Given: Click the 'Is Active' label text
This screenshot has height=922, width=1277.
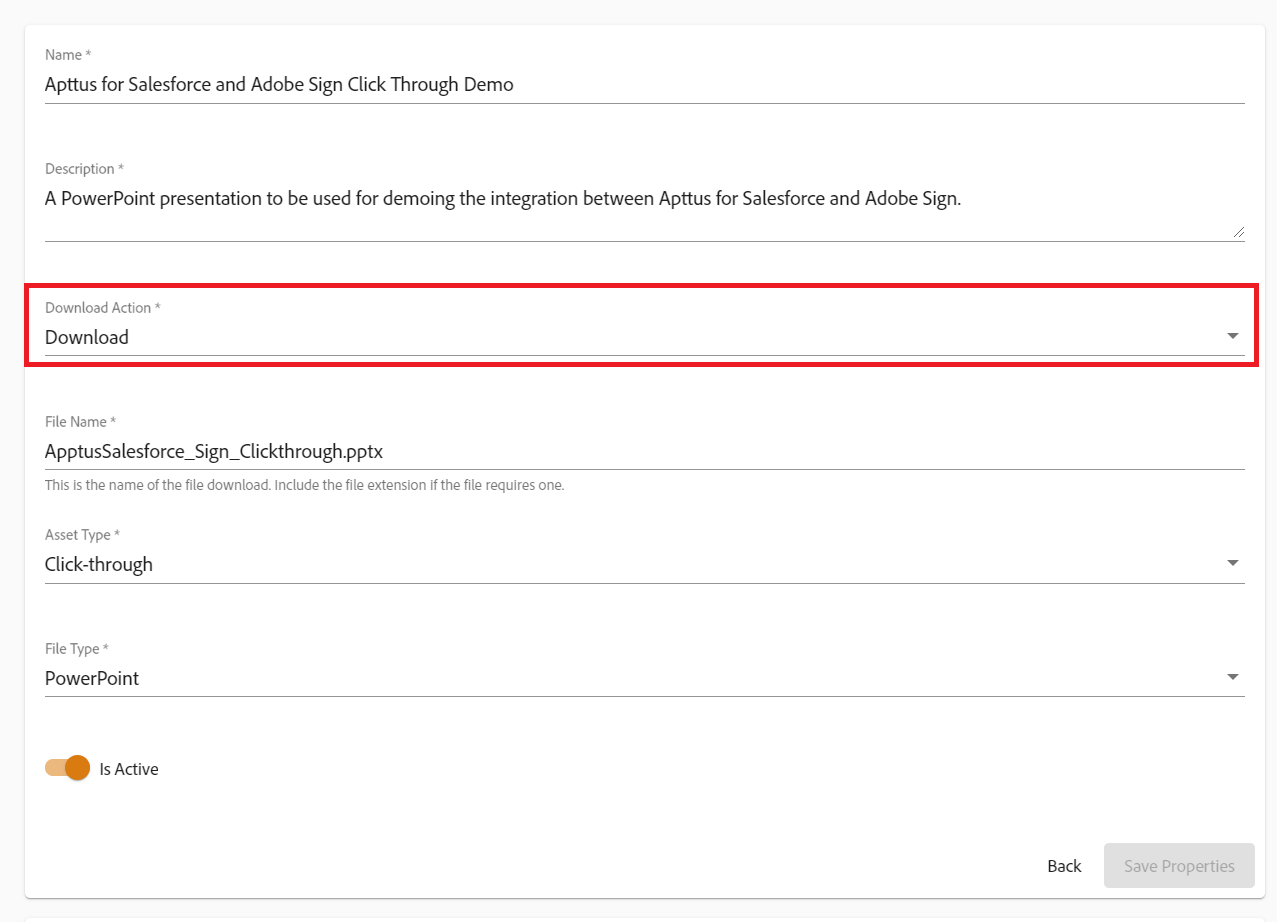Looking at the screenshot, I should point(129,769).
